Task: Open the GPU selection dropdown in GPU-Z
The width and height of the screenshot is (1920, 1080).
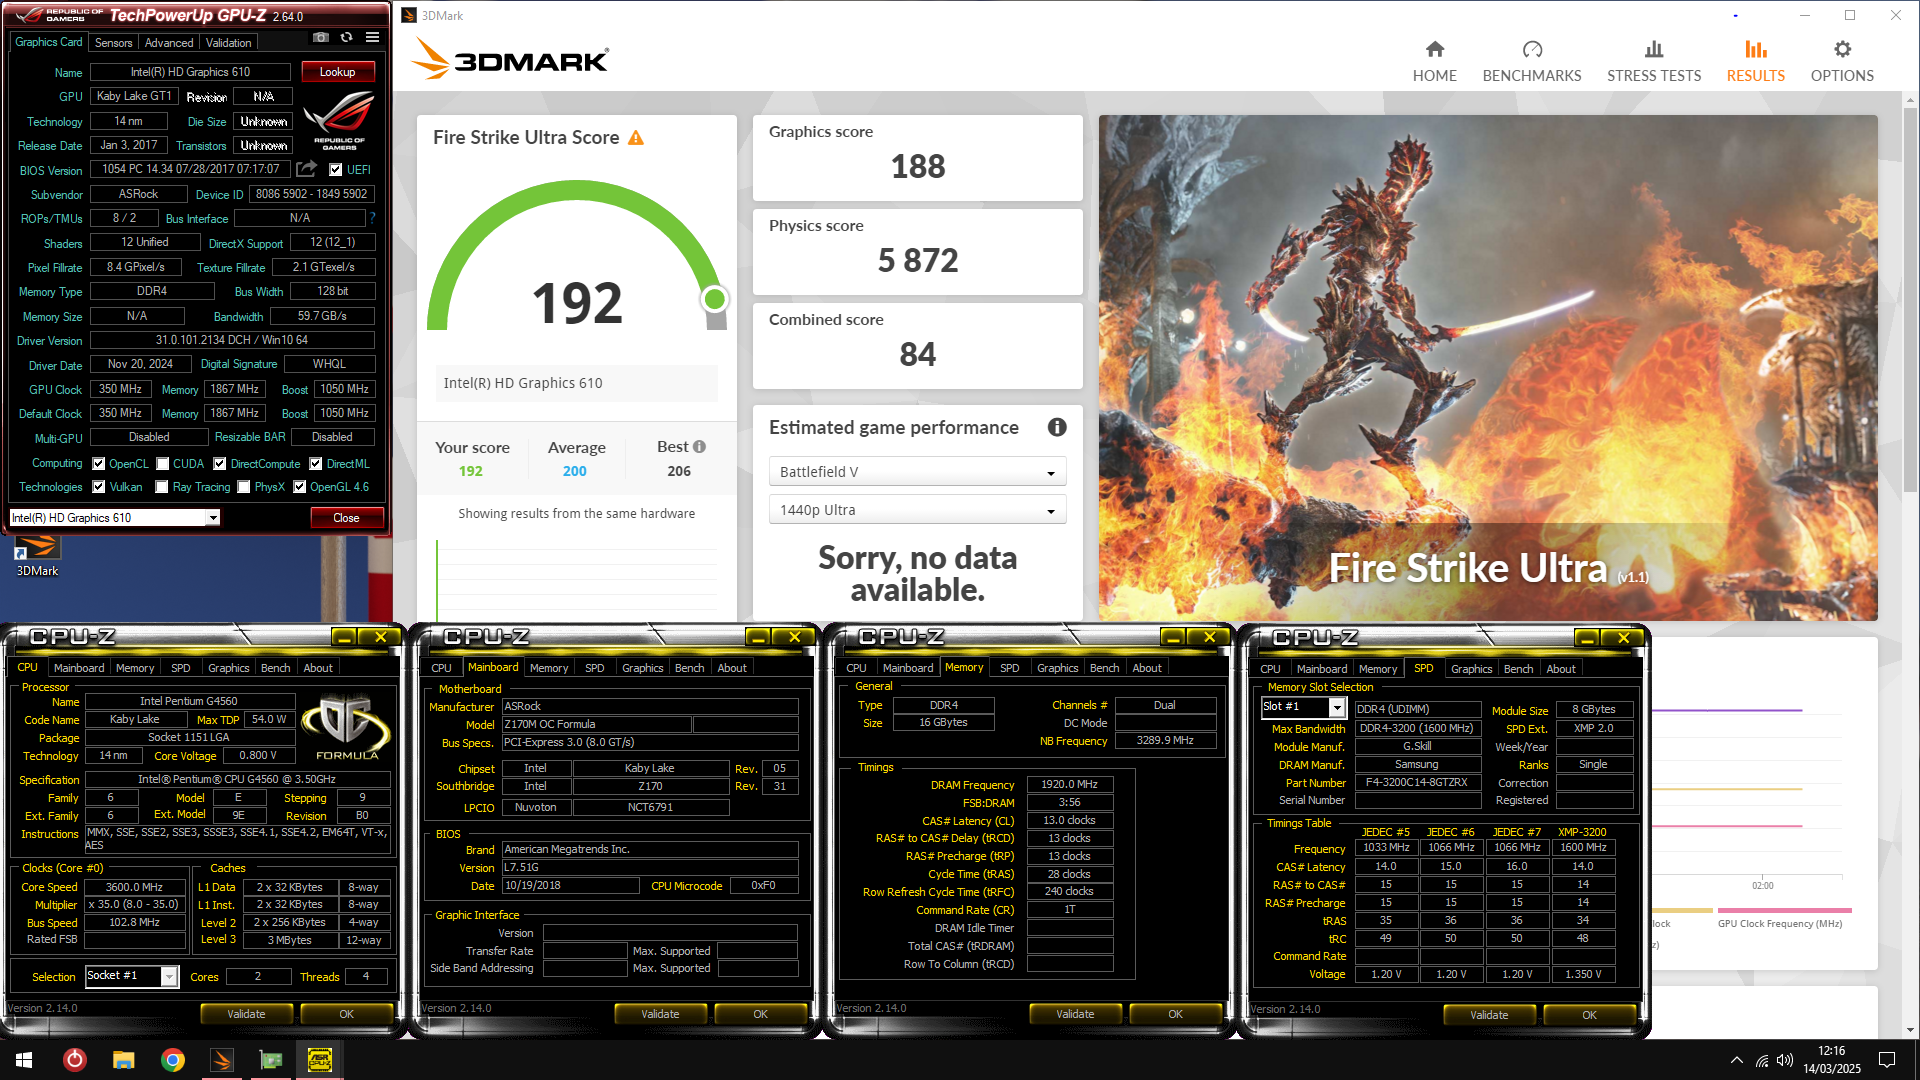Action: point(114,517)
